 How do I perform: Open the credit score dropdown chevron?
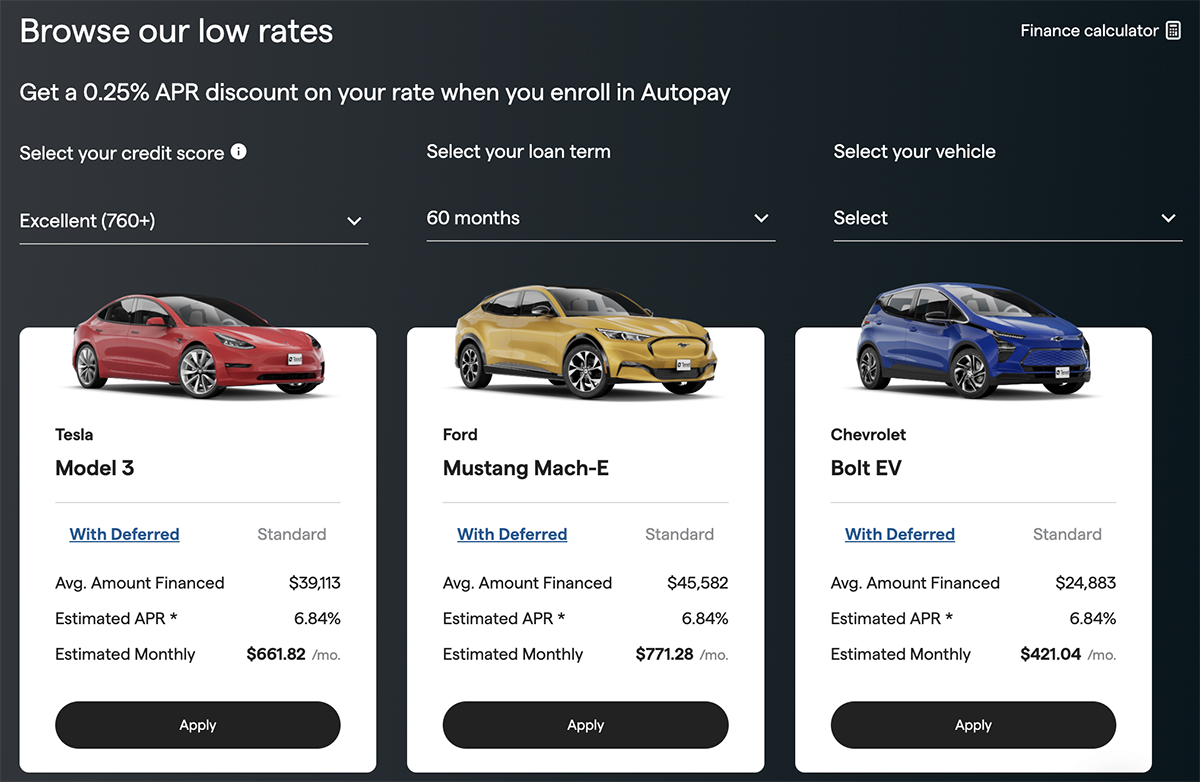tap(354, 221)
